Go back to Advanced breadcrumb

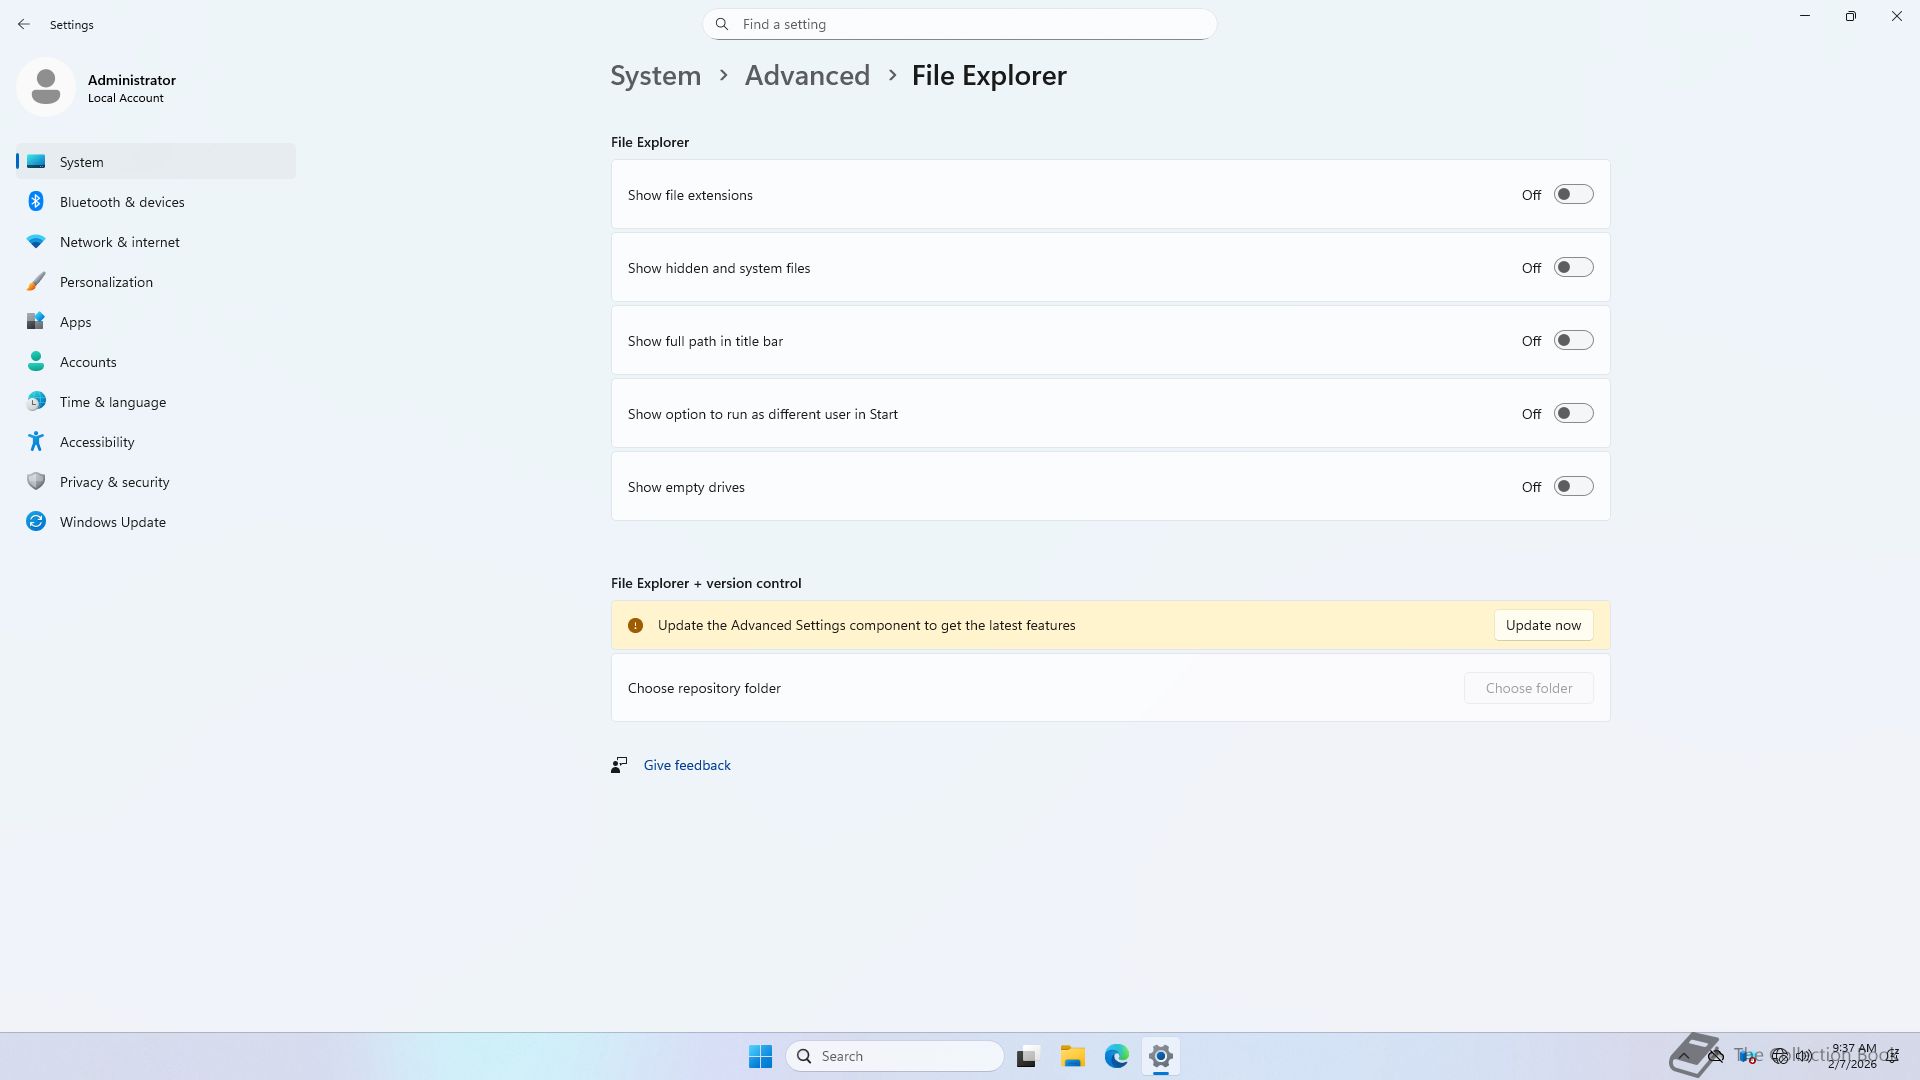click(x=806, y=76)
